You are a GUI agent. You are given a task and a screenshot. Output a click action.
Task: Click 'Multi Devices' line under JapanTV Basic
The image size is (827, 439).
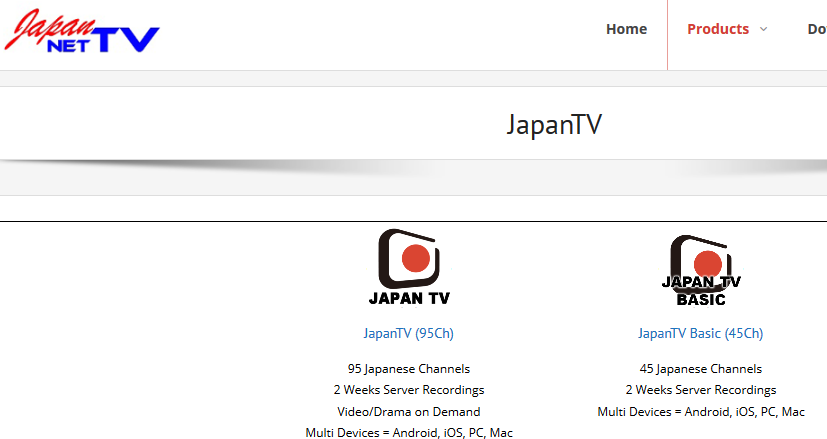pos(701,412)
